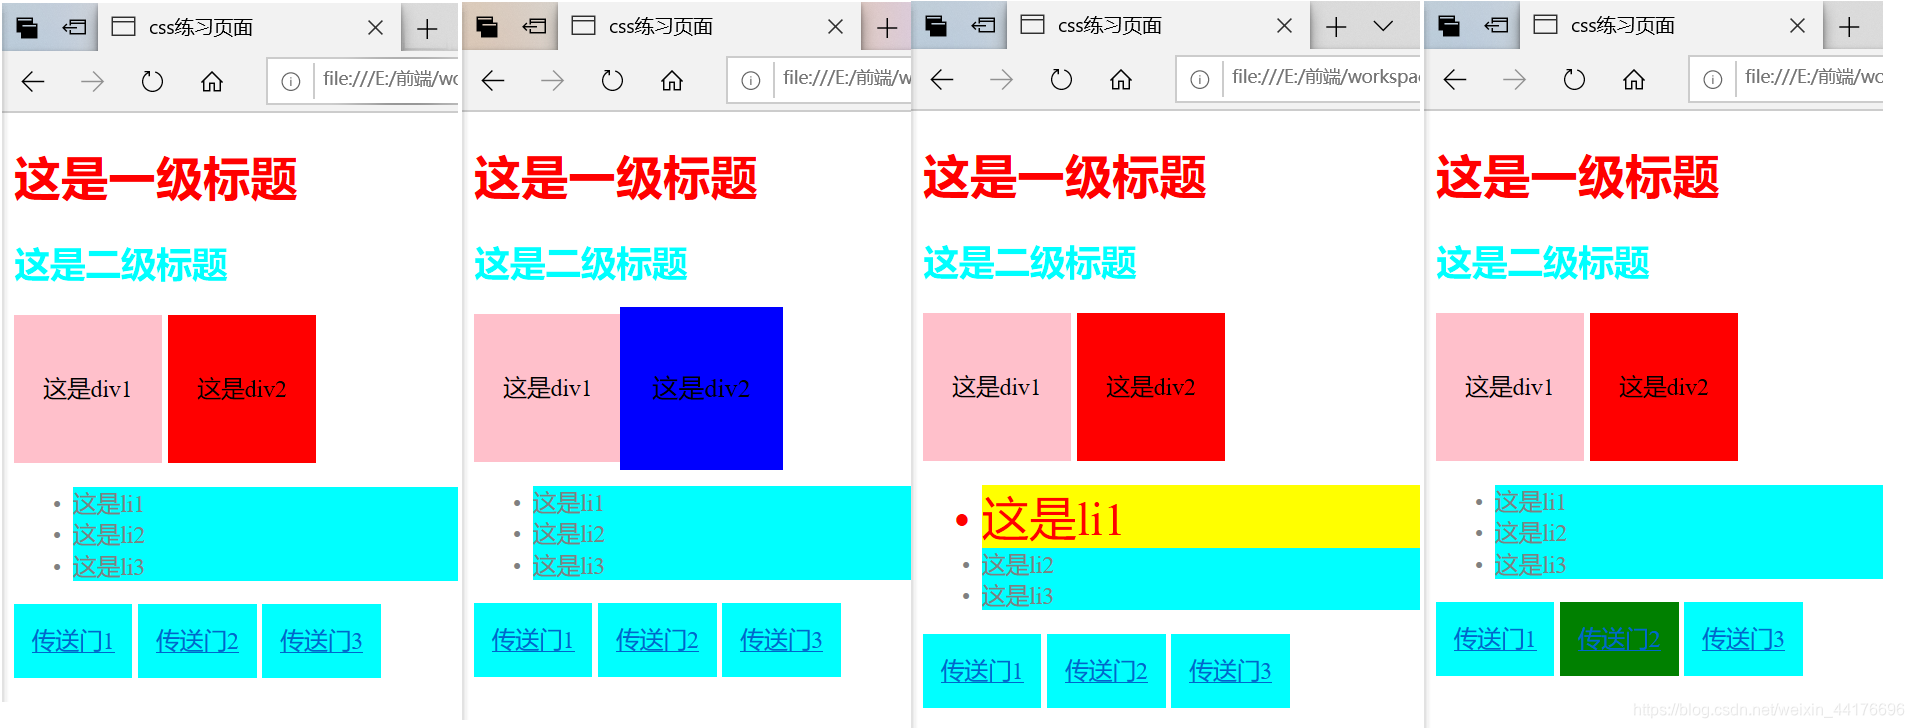Show site info icon in the leftmost browser window
The image size is (1914, 728).
(x=290, y=82)
